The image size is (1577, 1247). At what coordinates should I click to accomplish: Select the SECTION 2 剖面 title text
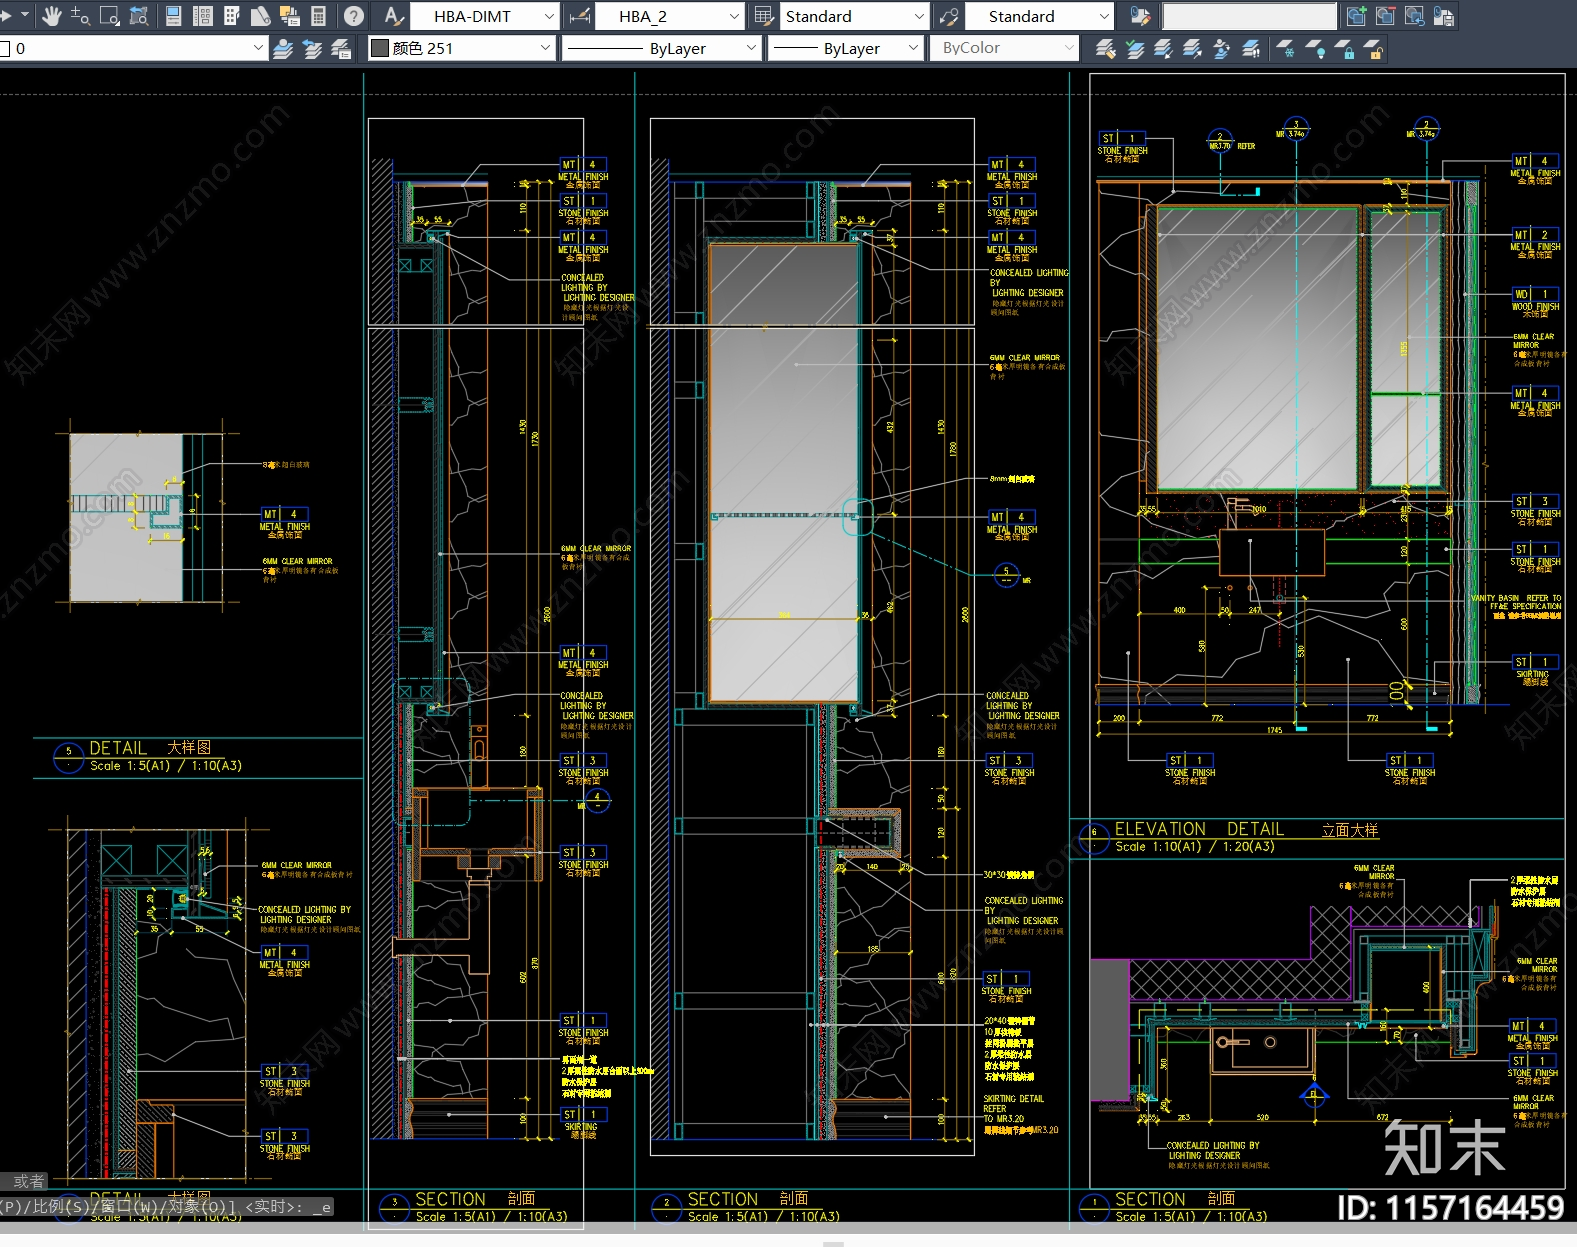(747, 1198)
